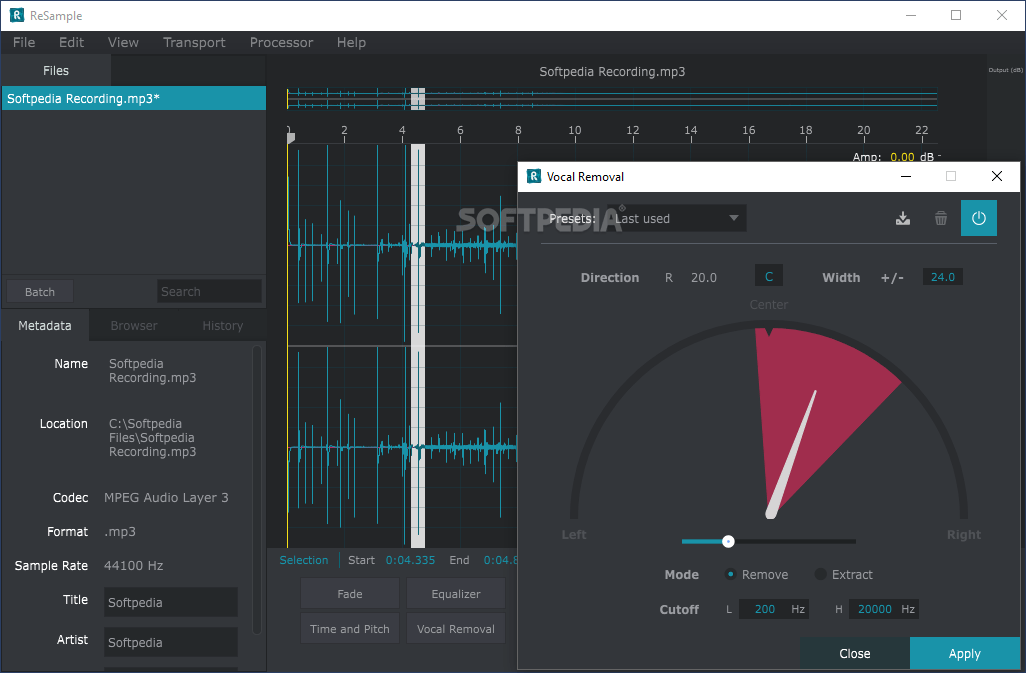1026x673 pixels.
Task: Switch to the Browser tab
Action: (133, 325)
